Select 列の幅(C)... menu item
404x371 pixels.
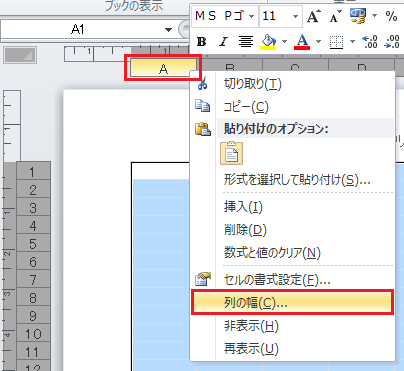(292, 302)
